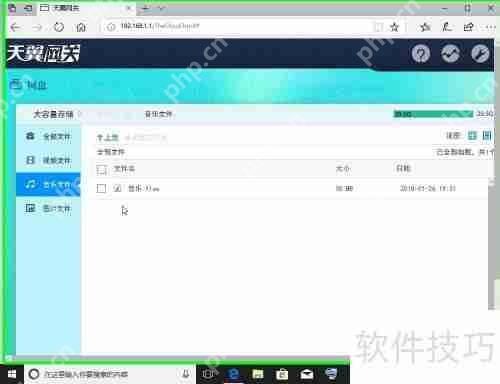Open the browser favorites hub icon

click(x=425, y=27)
